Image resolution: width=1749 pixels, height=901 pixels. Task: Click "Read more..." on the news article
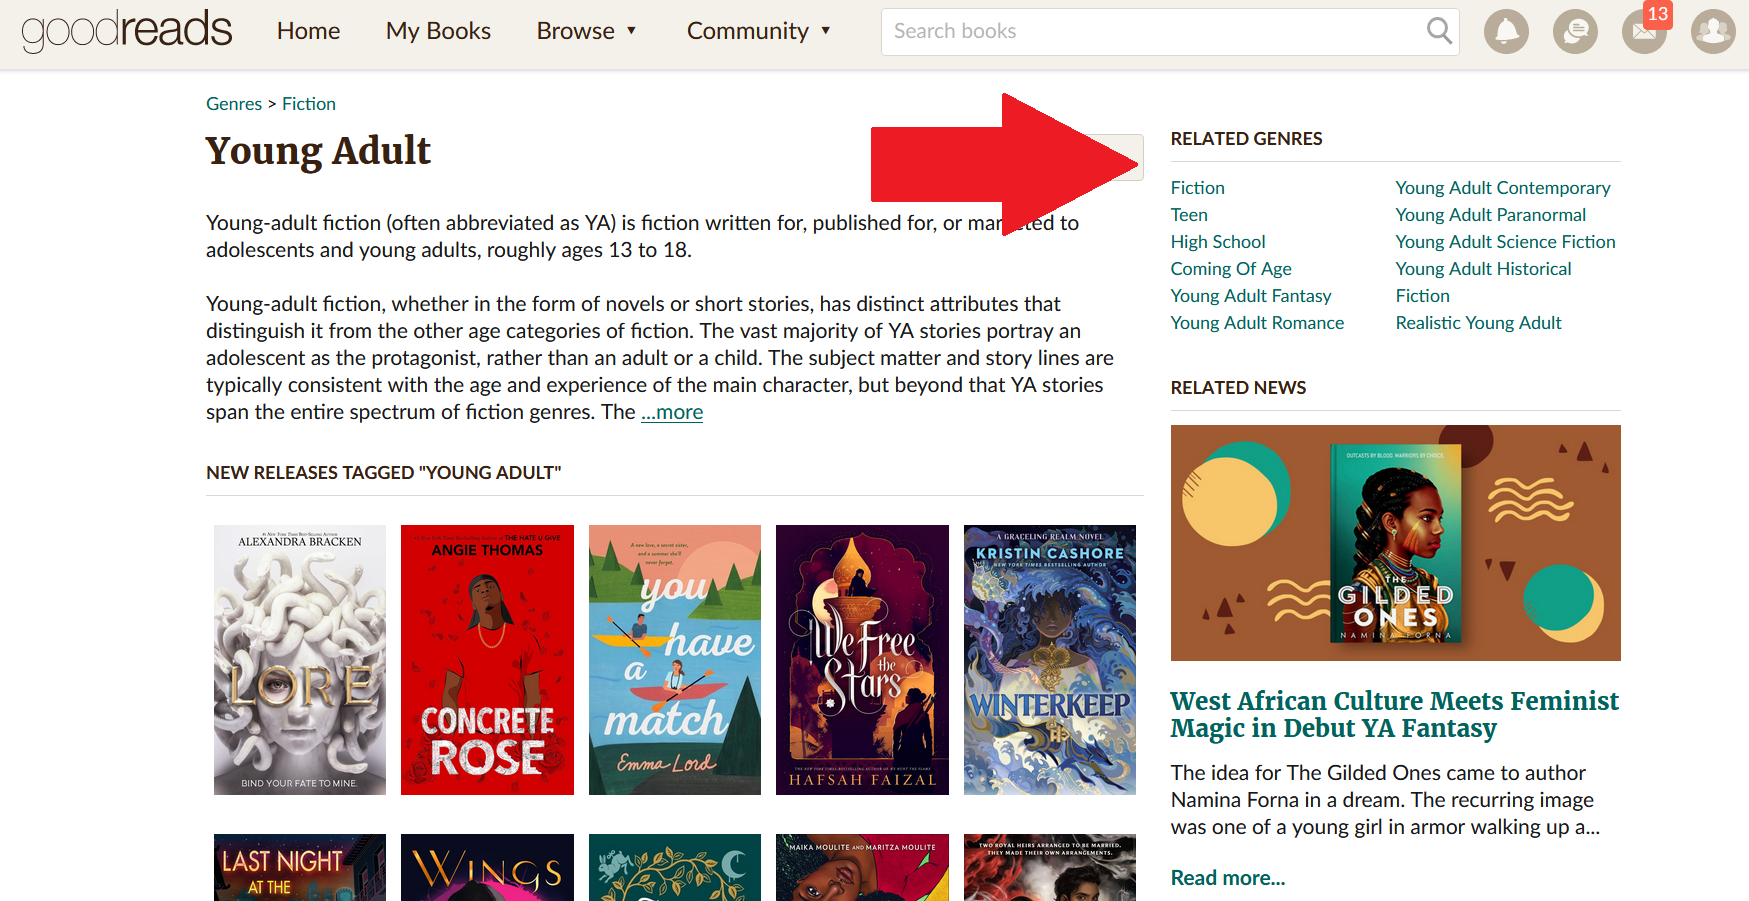1228,877
